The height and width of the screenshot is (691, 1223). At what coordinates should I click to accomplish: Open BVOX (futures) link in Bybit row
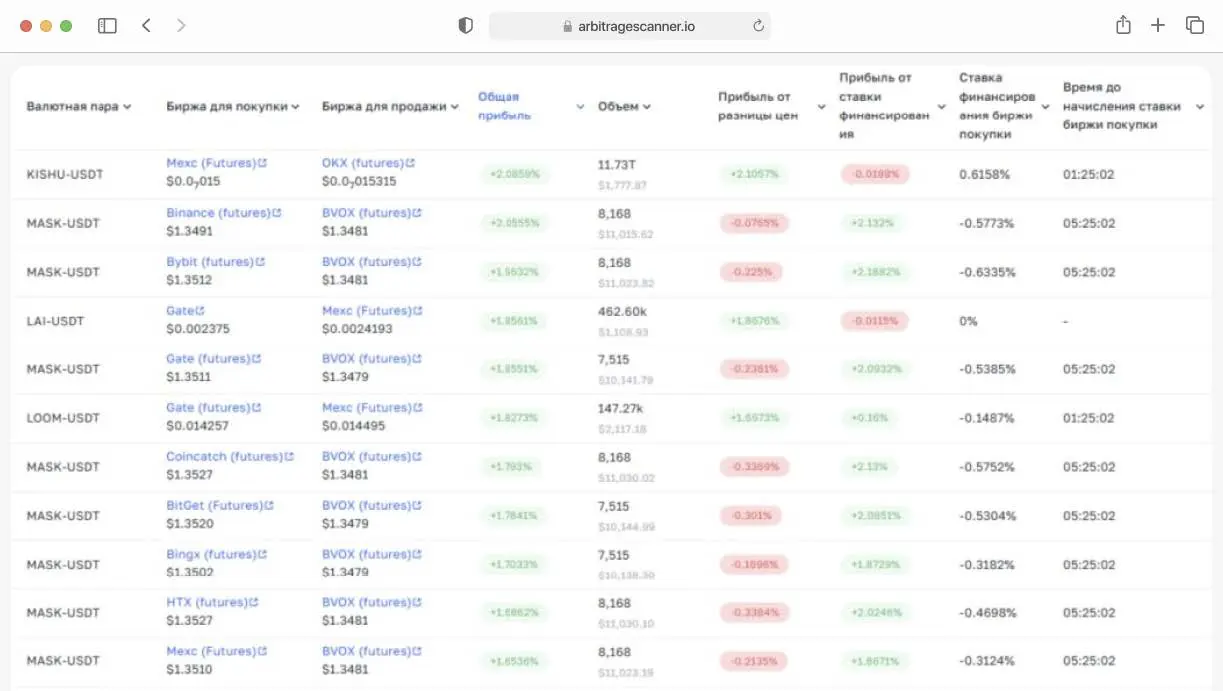366,262
